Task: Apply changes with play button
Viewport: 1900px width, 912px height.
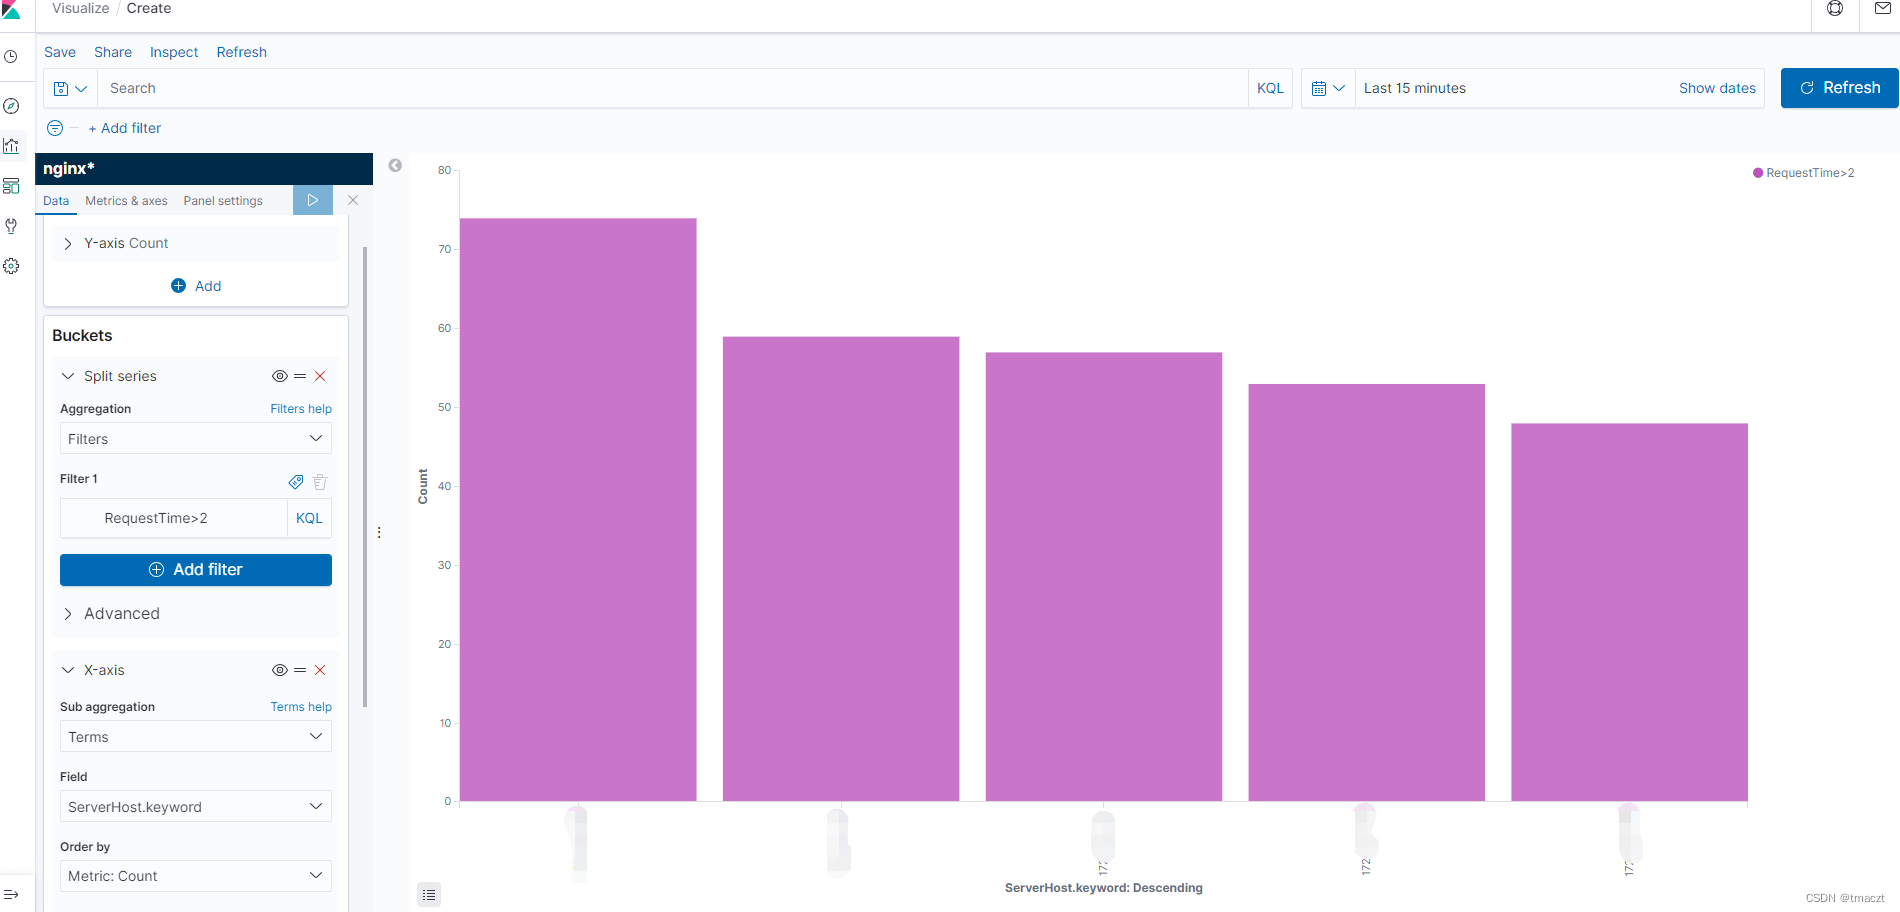Action: (x=313, y=200)
